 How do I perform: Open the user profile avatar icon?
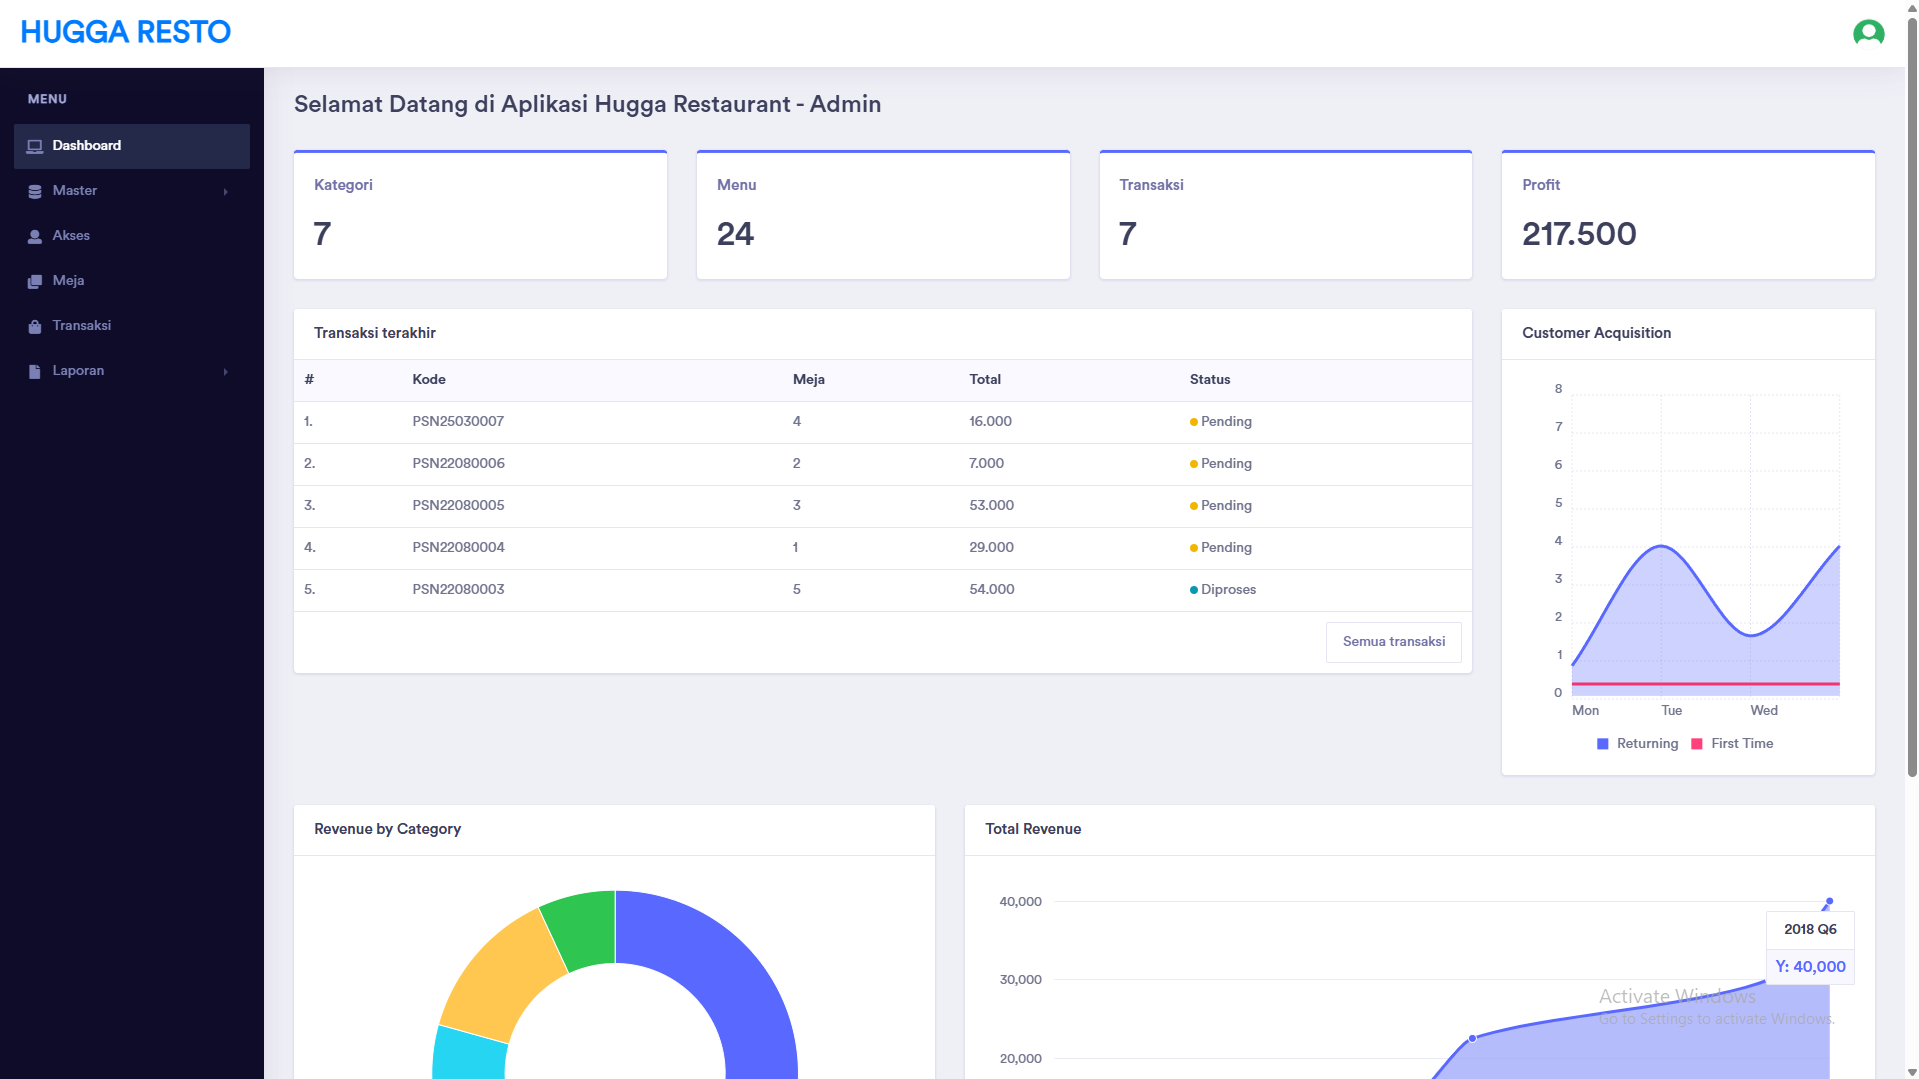[1868, 33]
